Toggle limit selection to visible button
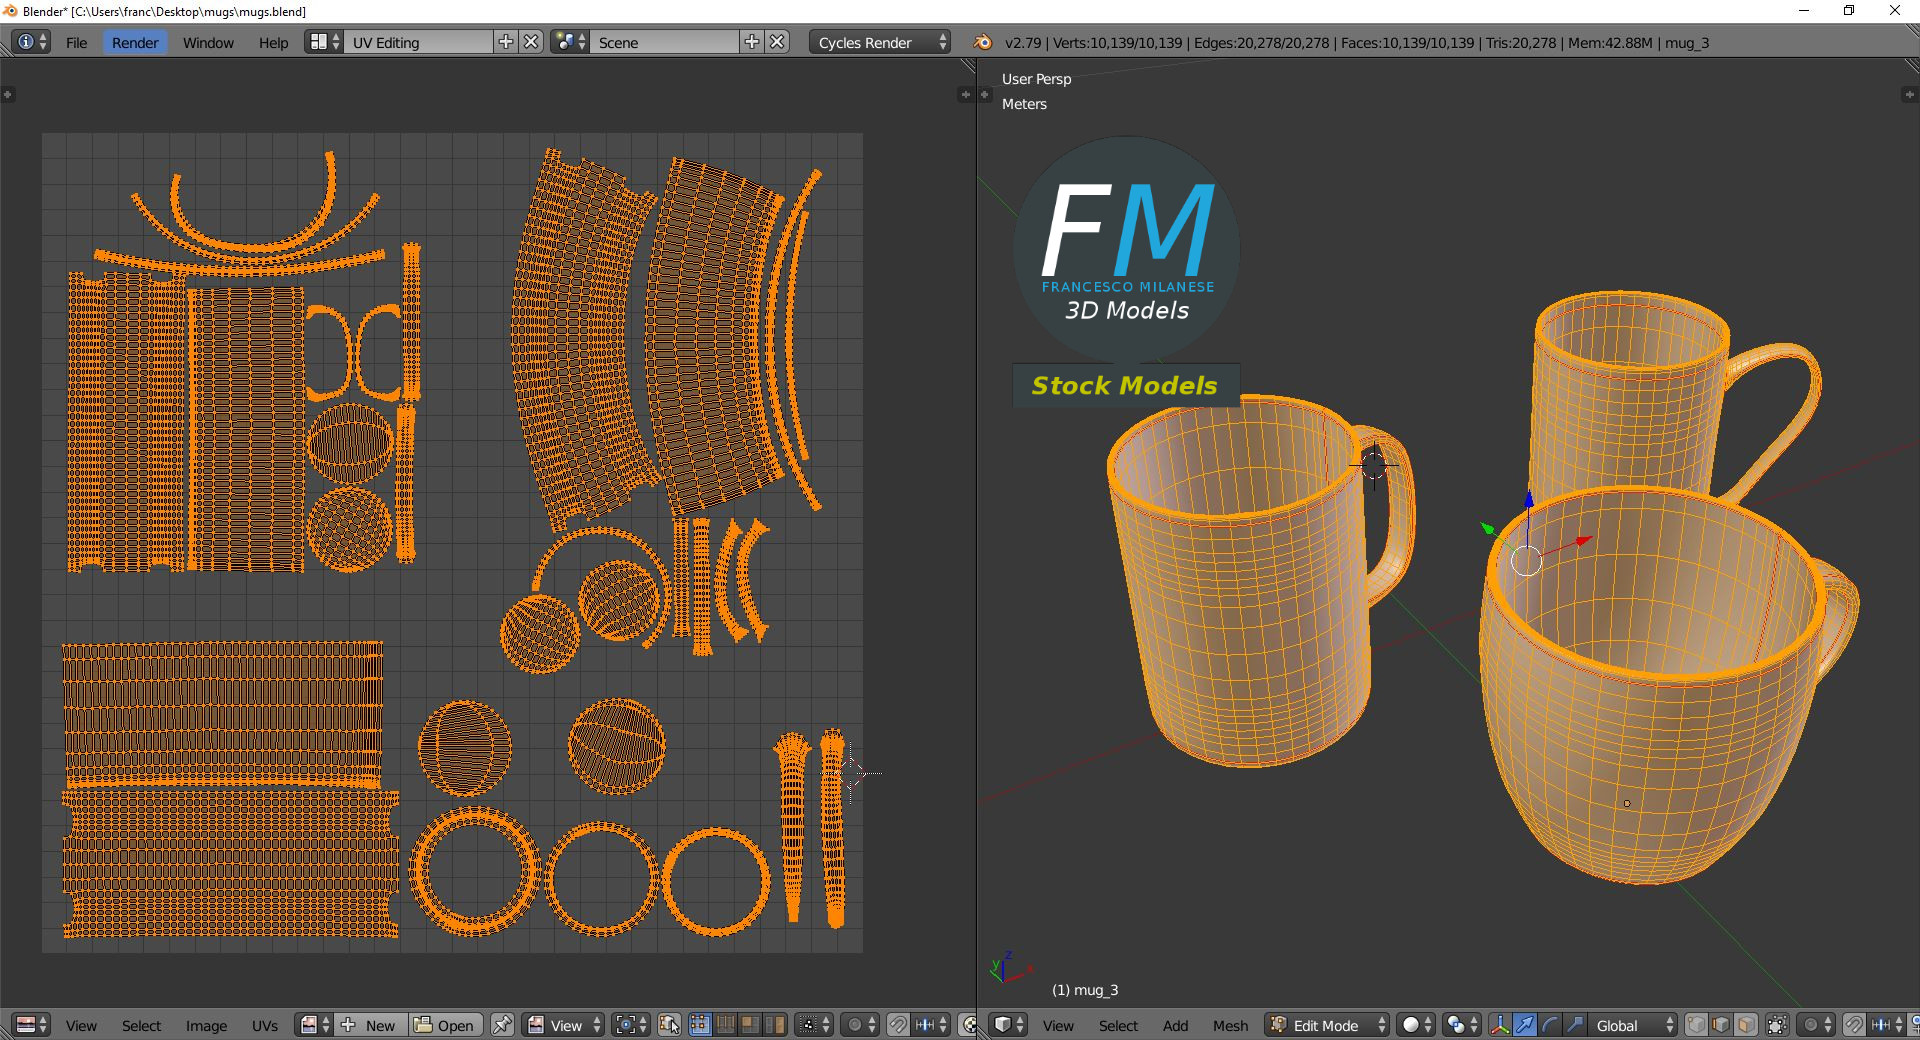The height and width of the screenshot is (1040, 1920). (1777, 1025)
